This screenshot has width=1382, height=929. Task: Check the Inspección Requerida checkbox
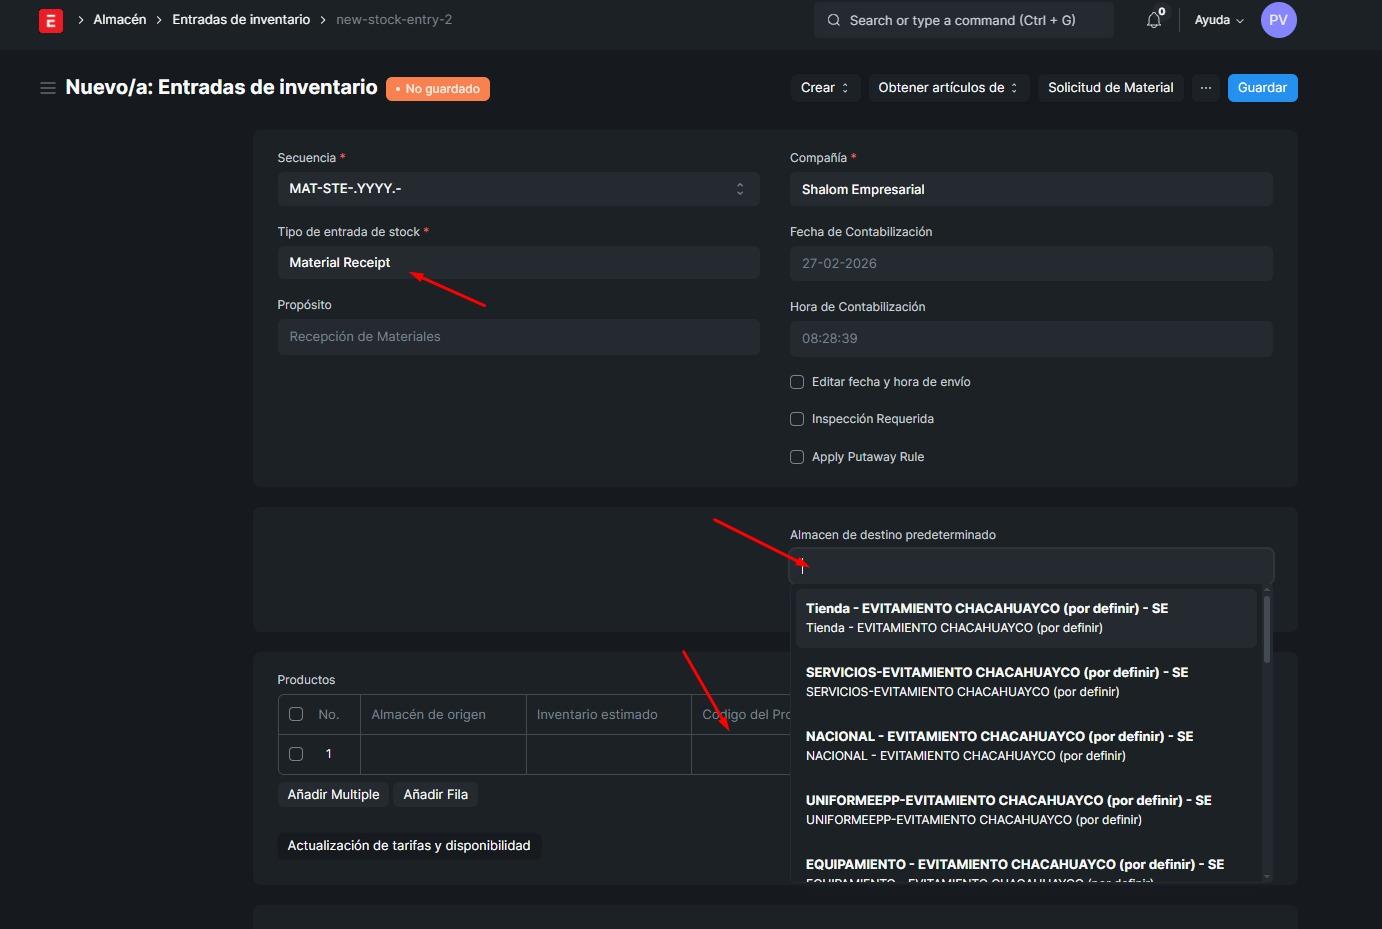coord(797,419)
